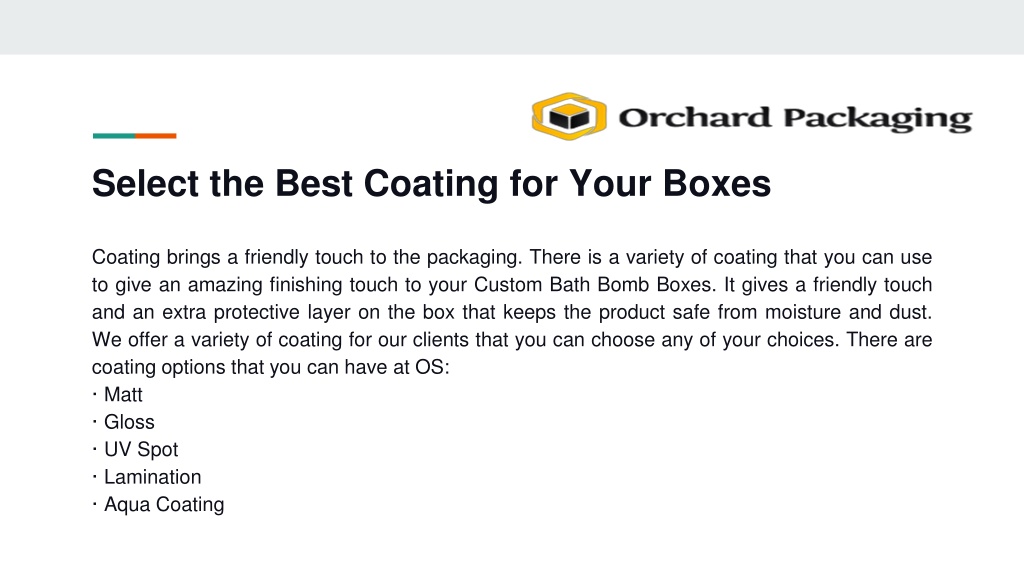The image size is (1024, 576).
Task: Select the 'Lamination' bullet item
Action: tap(152, 477)
